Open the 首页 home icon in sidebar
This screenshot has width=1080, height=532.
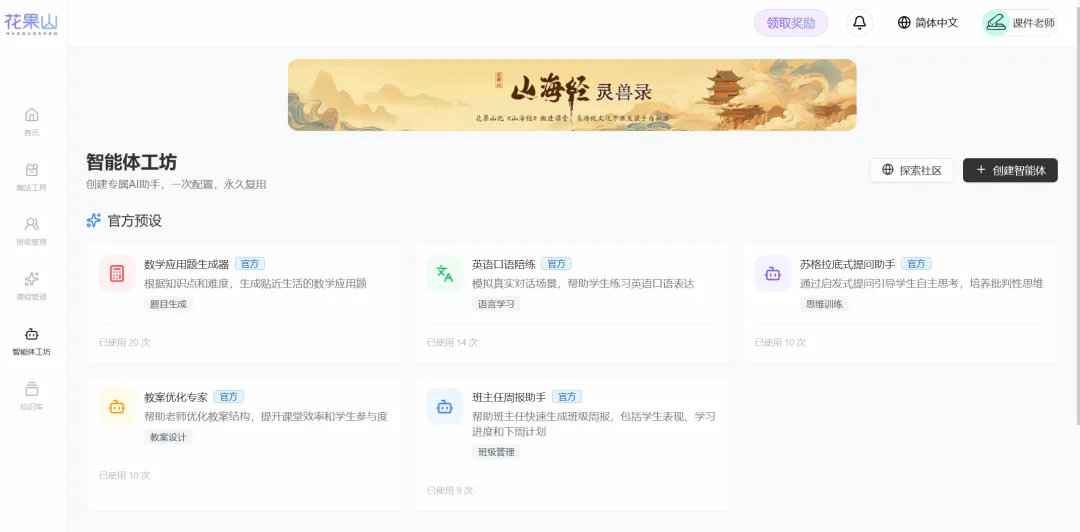(x=32, y=114)
